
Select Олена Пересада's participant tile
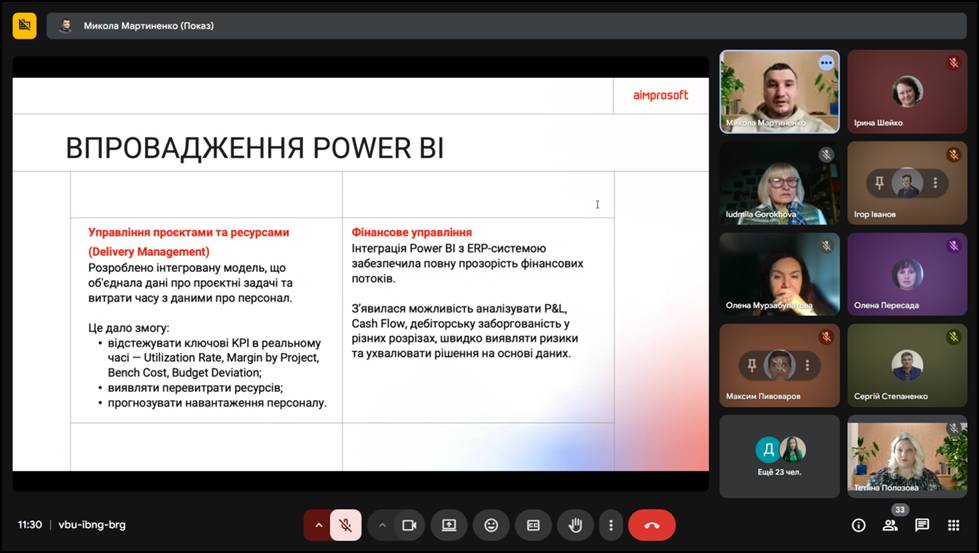click(x=907, y=274)
